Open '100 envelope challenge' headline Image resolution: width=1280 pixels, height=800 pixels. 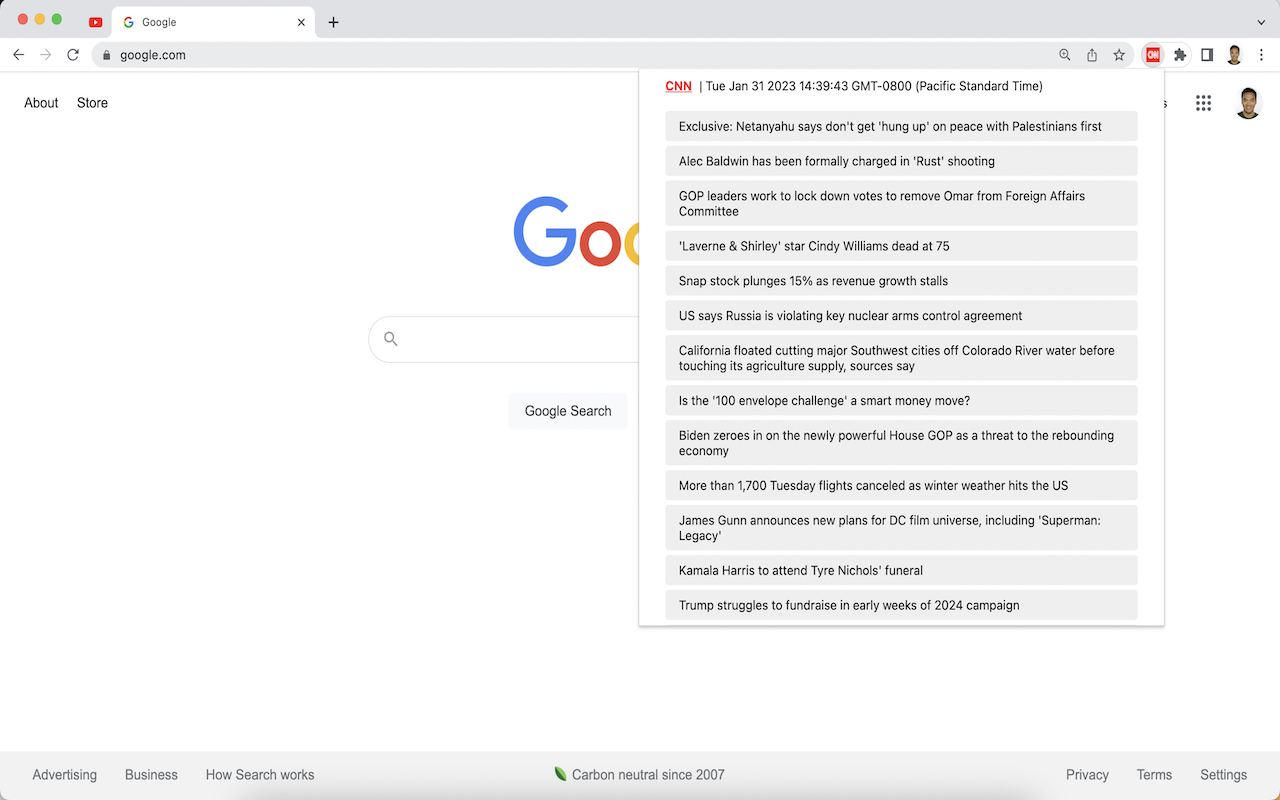[x=901, y=401]
